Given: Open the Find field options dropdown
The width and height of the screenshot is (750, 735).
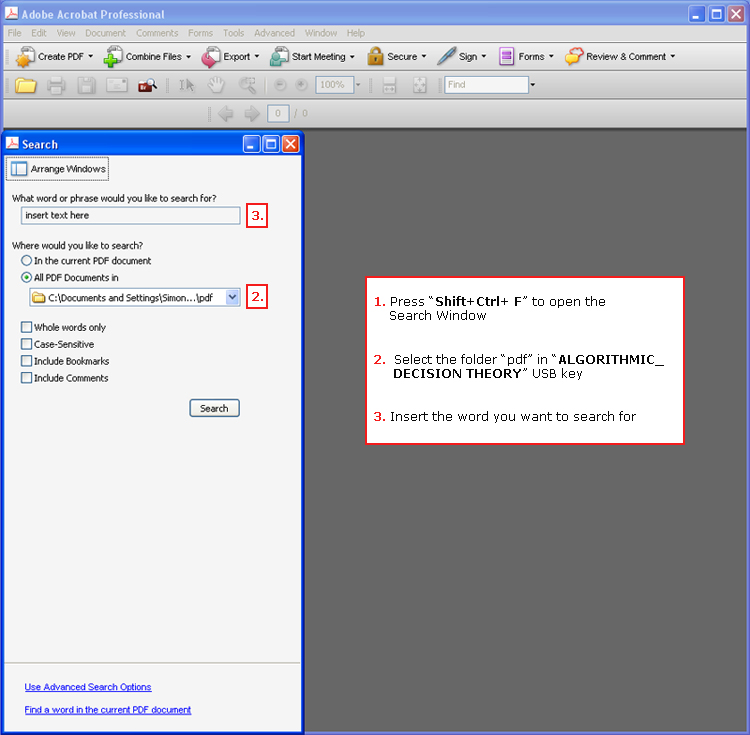Looking at the screenshot, I should (532, 85).
